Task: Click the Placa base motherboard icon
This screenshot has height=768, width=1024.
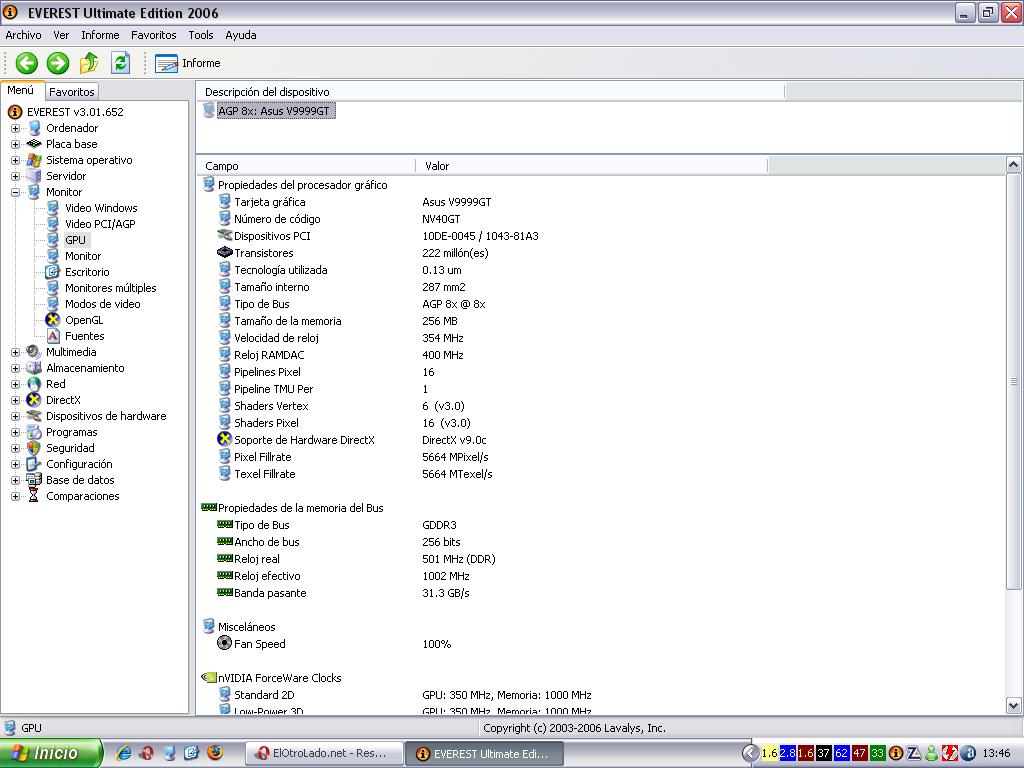Action: [x=34, y=144]
